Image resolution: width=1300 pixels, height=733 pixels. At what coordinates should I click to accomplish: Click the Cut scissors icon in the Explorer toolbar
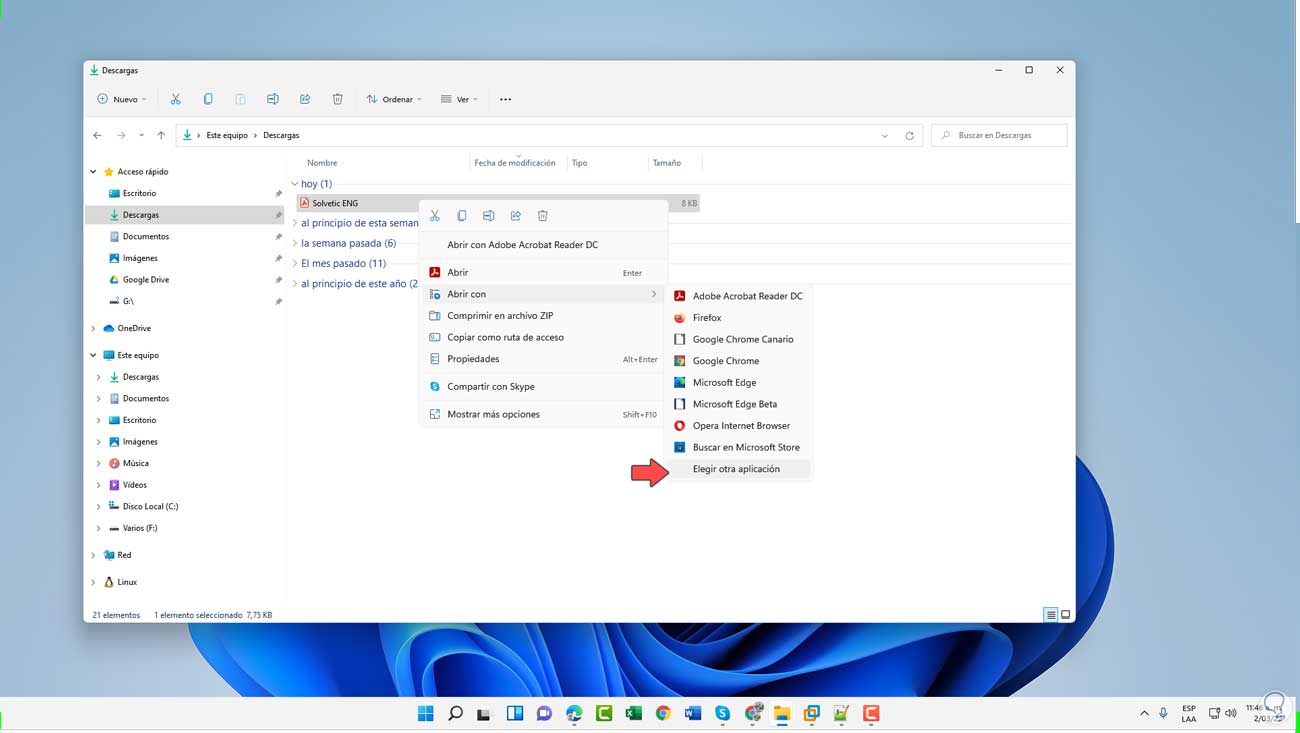175,99
